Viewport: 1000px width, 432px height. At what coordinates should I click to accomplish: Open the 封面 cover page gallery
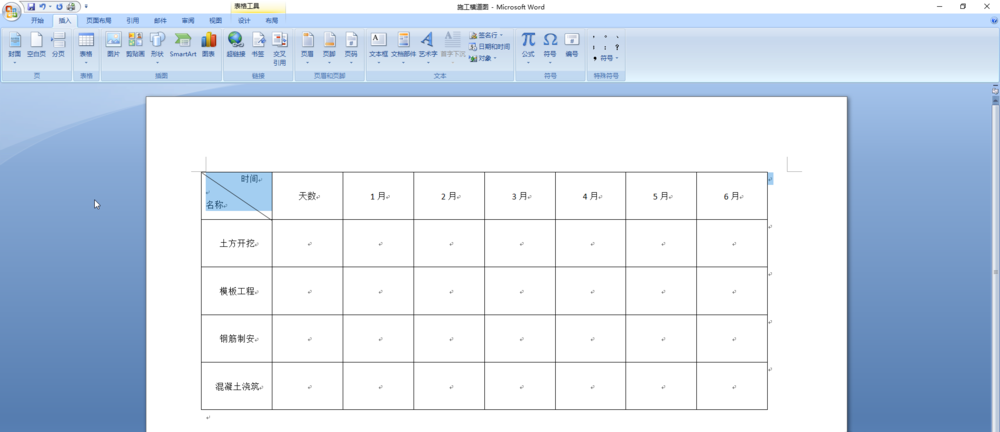(15, 47)
